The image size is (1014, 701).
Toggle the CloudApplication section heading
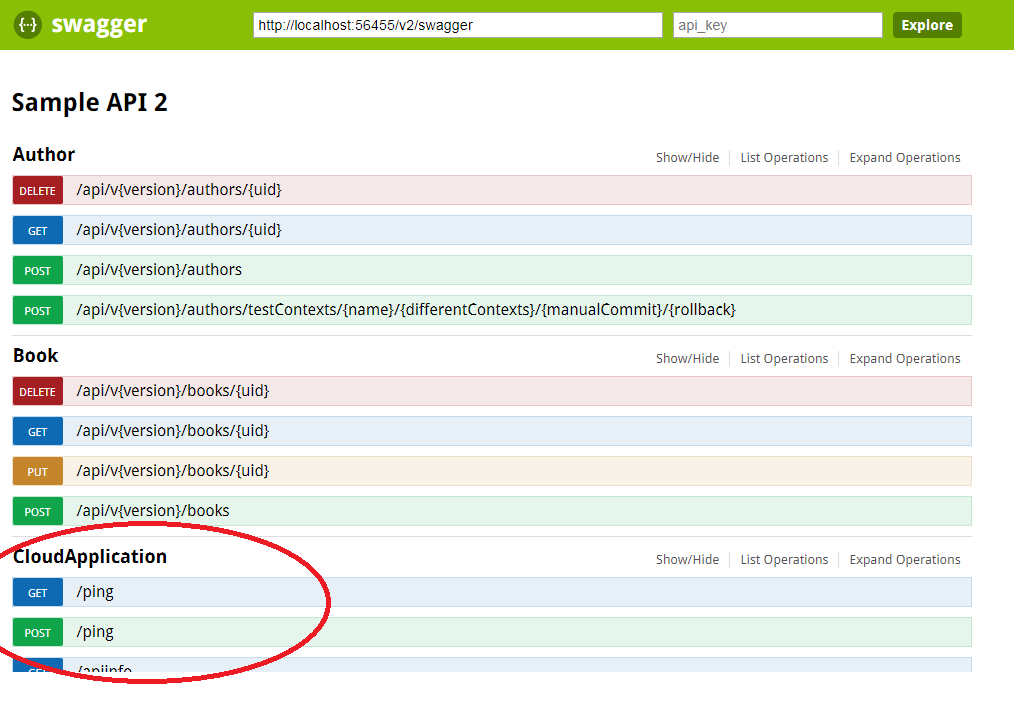pyautogui.click(x=90, y=557)
